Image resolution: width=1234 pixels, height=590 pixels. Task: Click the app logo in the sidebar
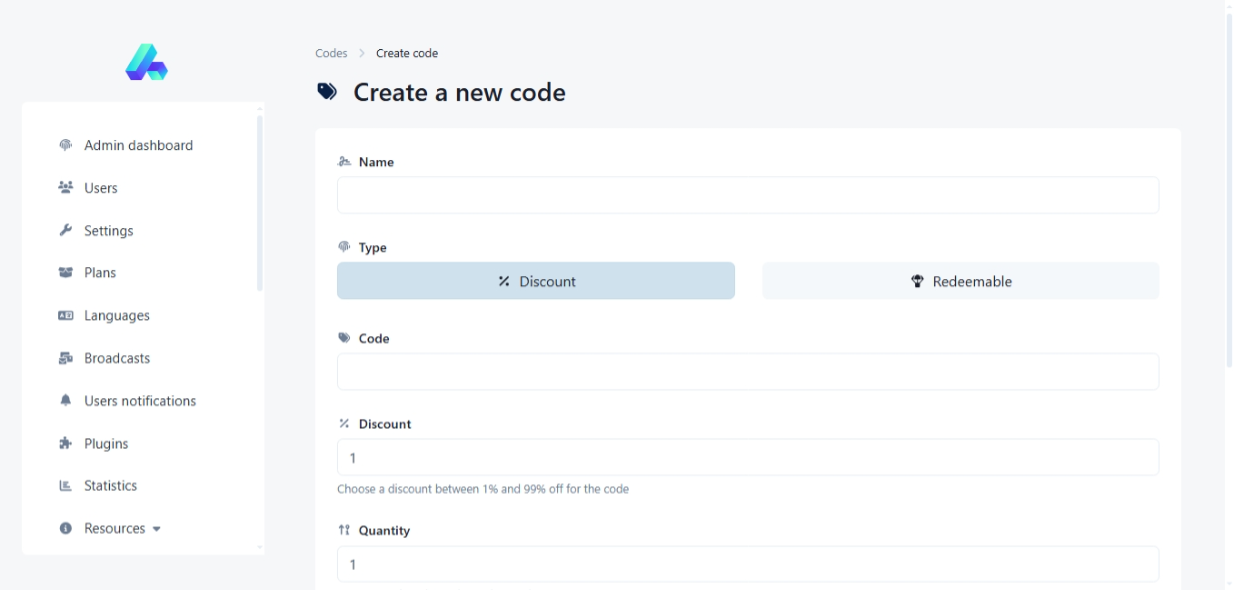coord(146,62)
